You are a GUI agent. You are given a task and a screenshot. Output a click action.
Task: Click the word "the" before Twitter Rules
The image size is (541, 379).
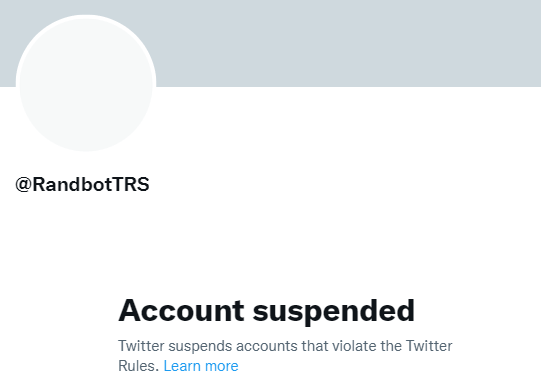[x=391, y=346]
